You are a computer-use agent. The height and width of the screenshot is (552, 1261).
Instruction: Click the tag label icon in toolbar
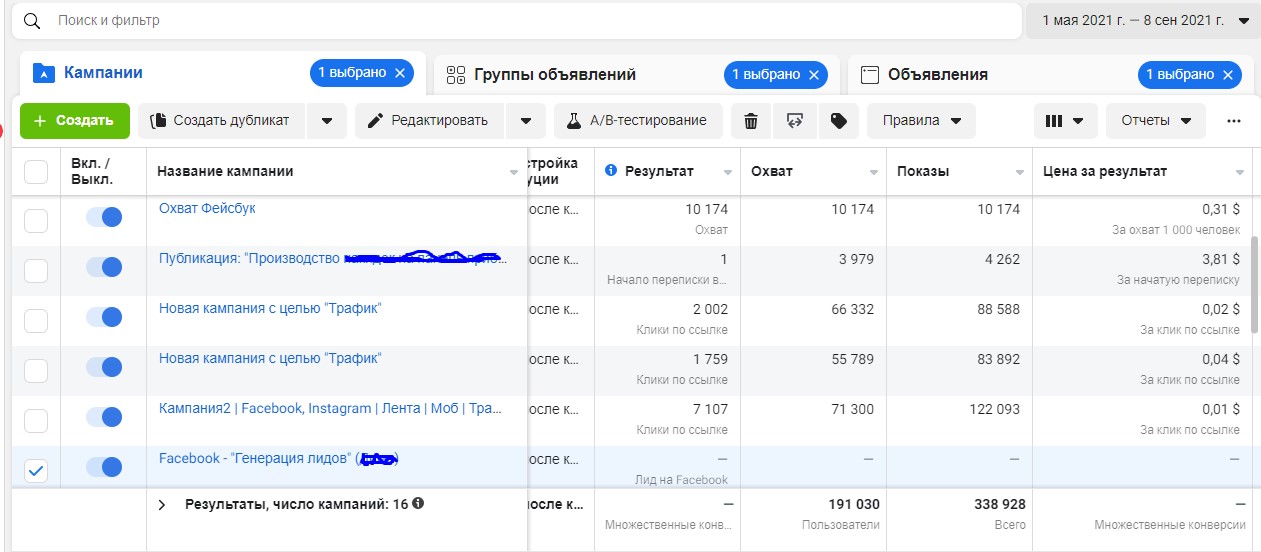pyautogui.click(x=839, y=121)
